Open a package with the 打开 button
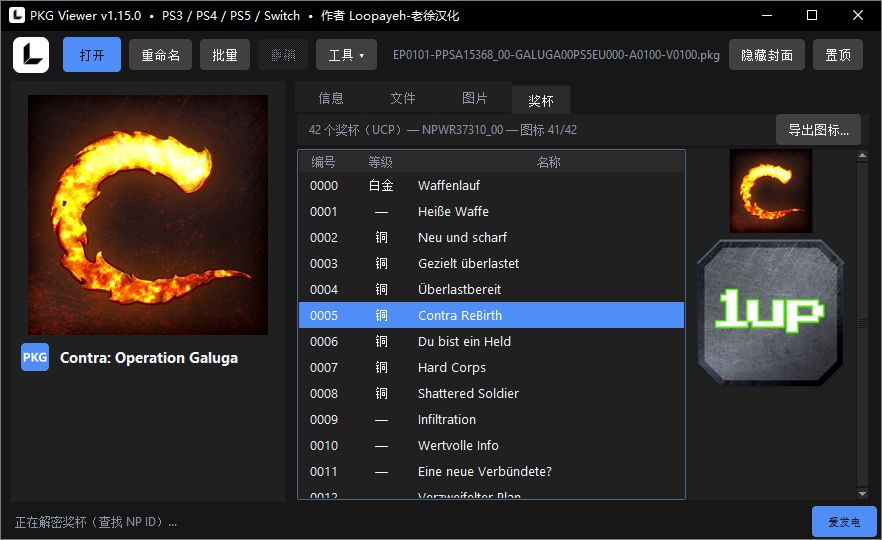The width and height of the screenshot is (882, 540). coord(92,55)
